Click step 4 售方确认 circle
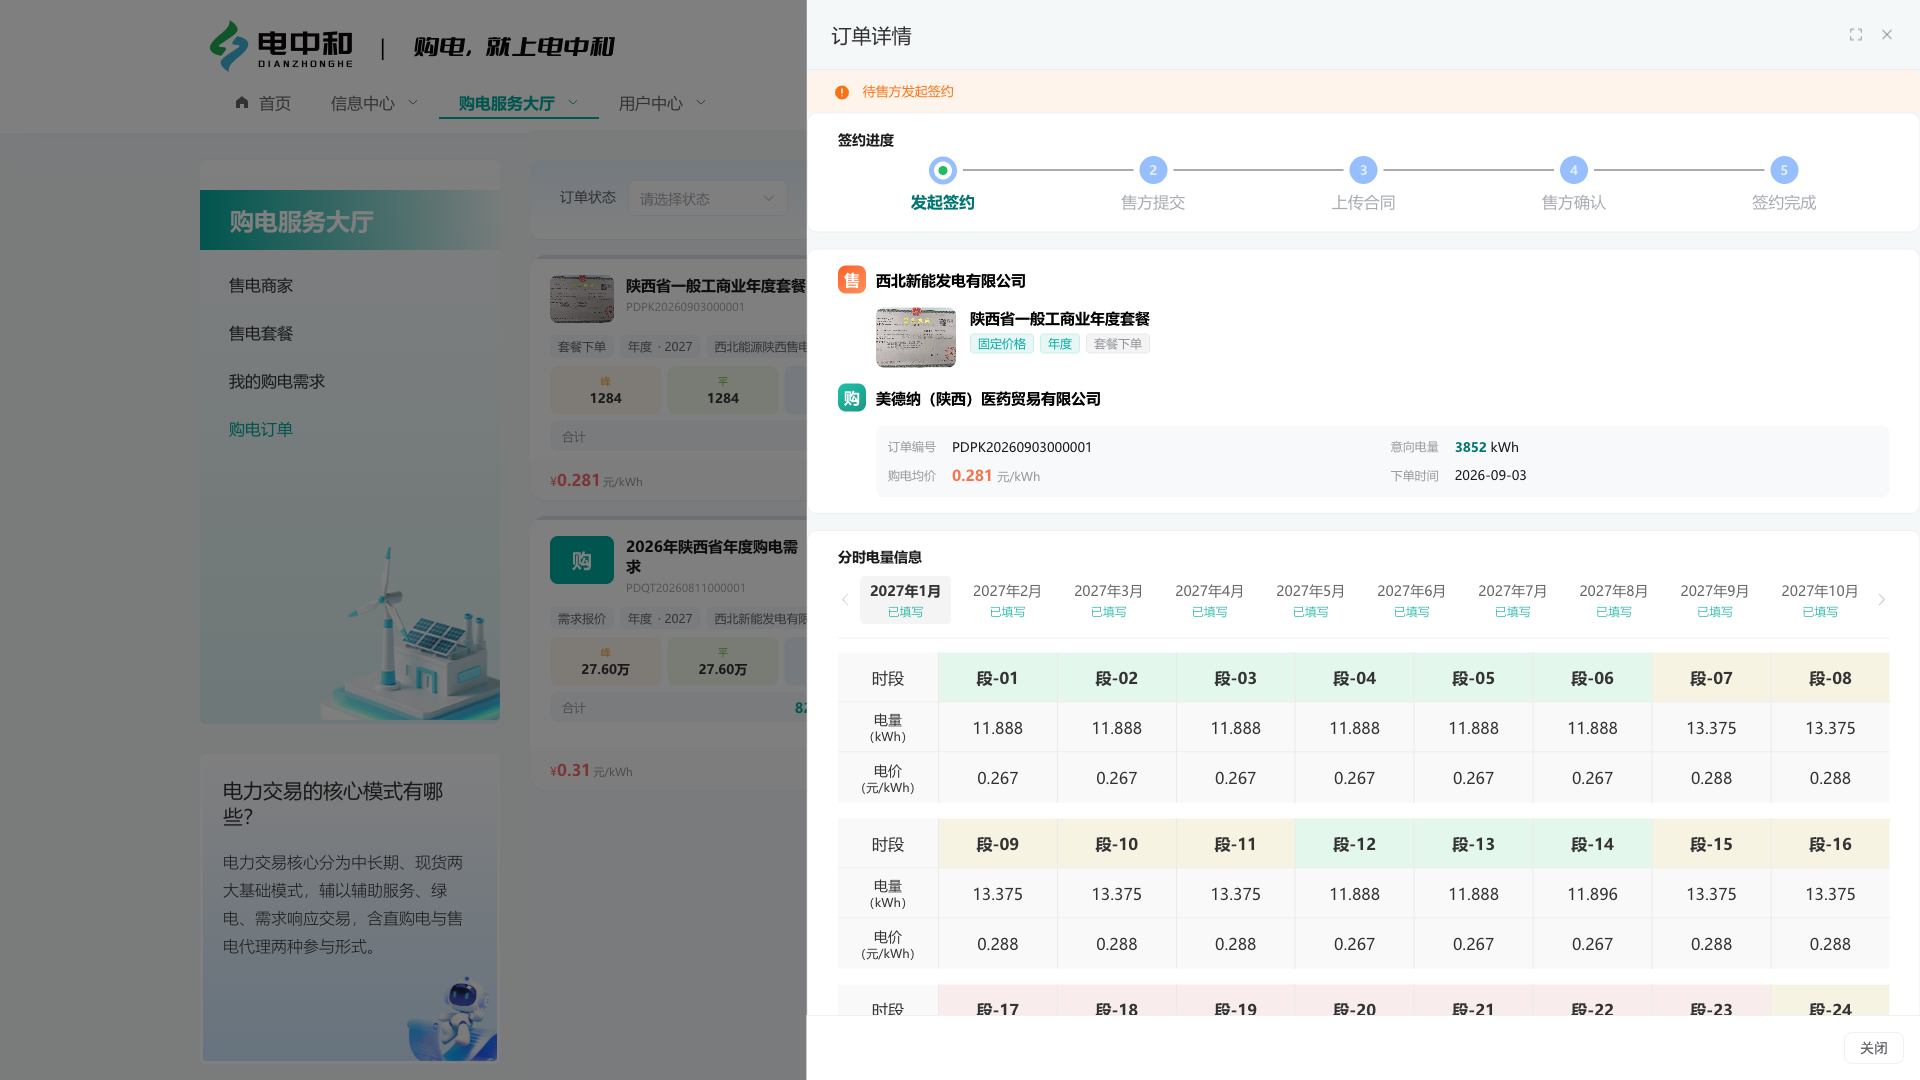 click(1574, 170)
